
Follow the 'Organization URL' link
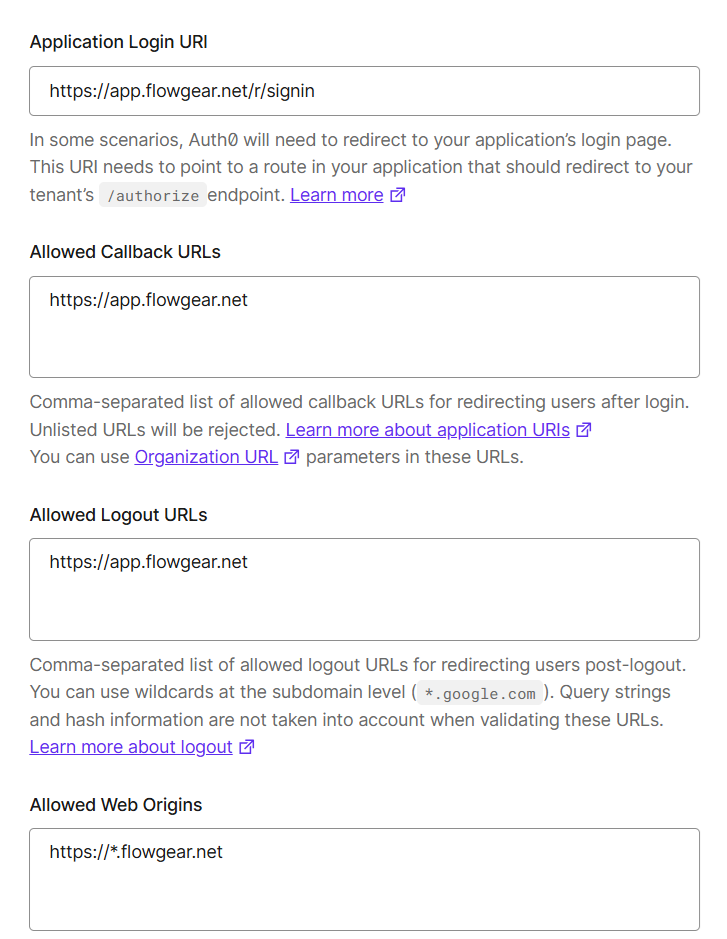point(206,458)
